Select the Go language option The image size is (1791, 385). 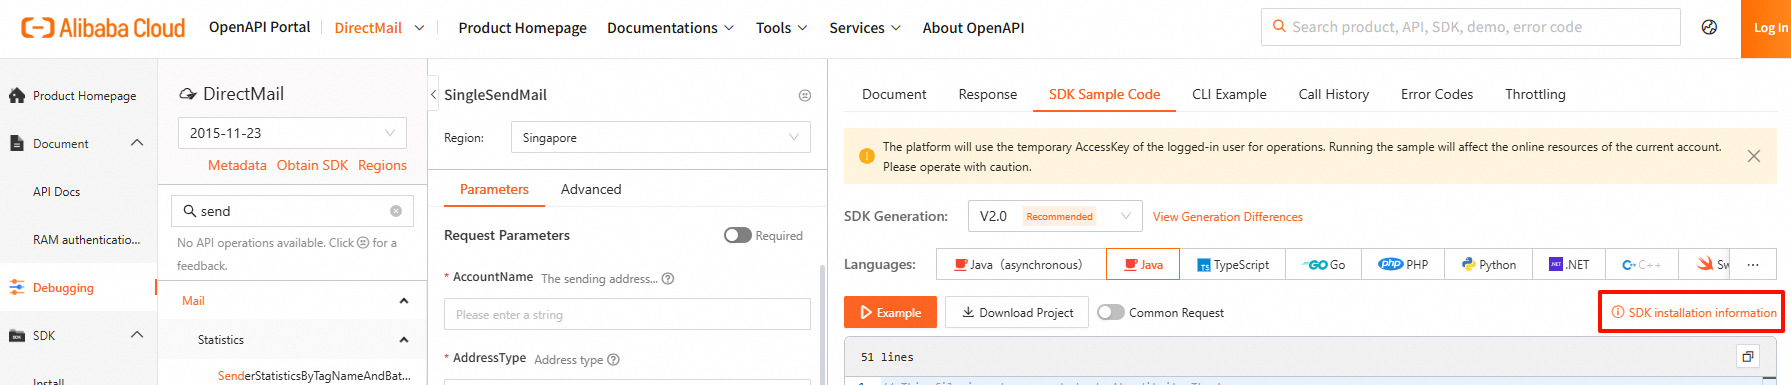1325,265
